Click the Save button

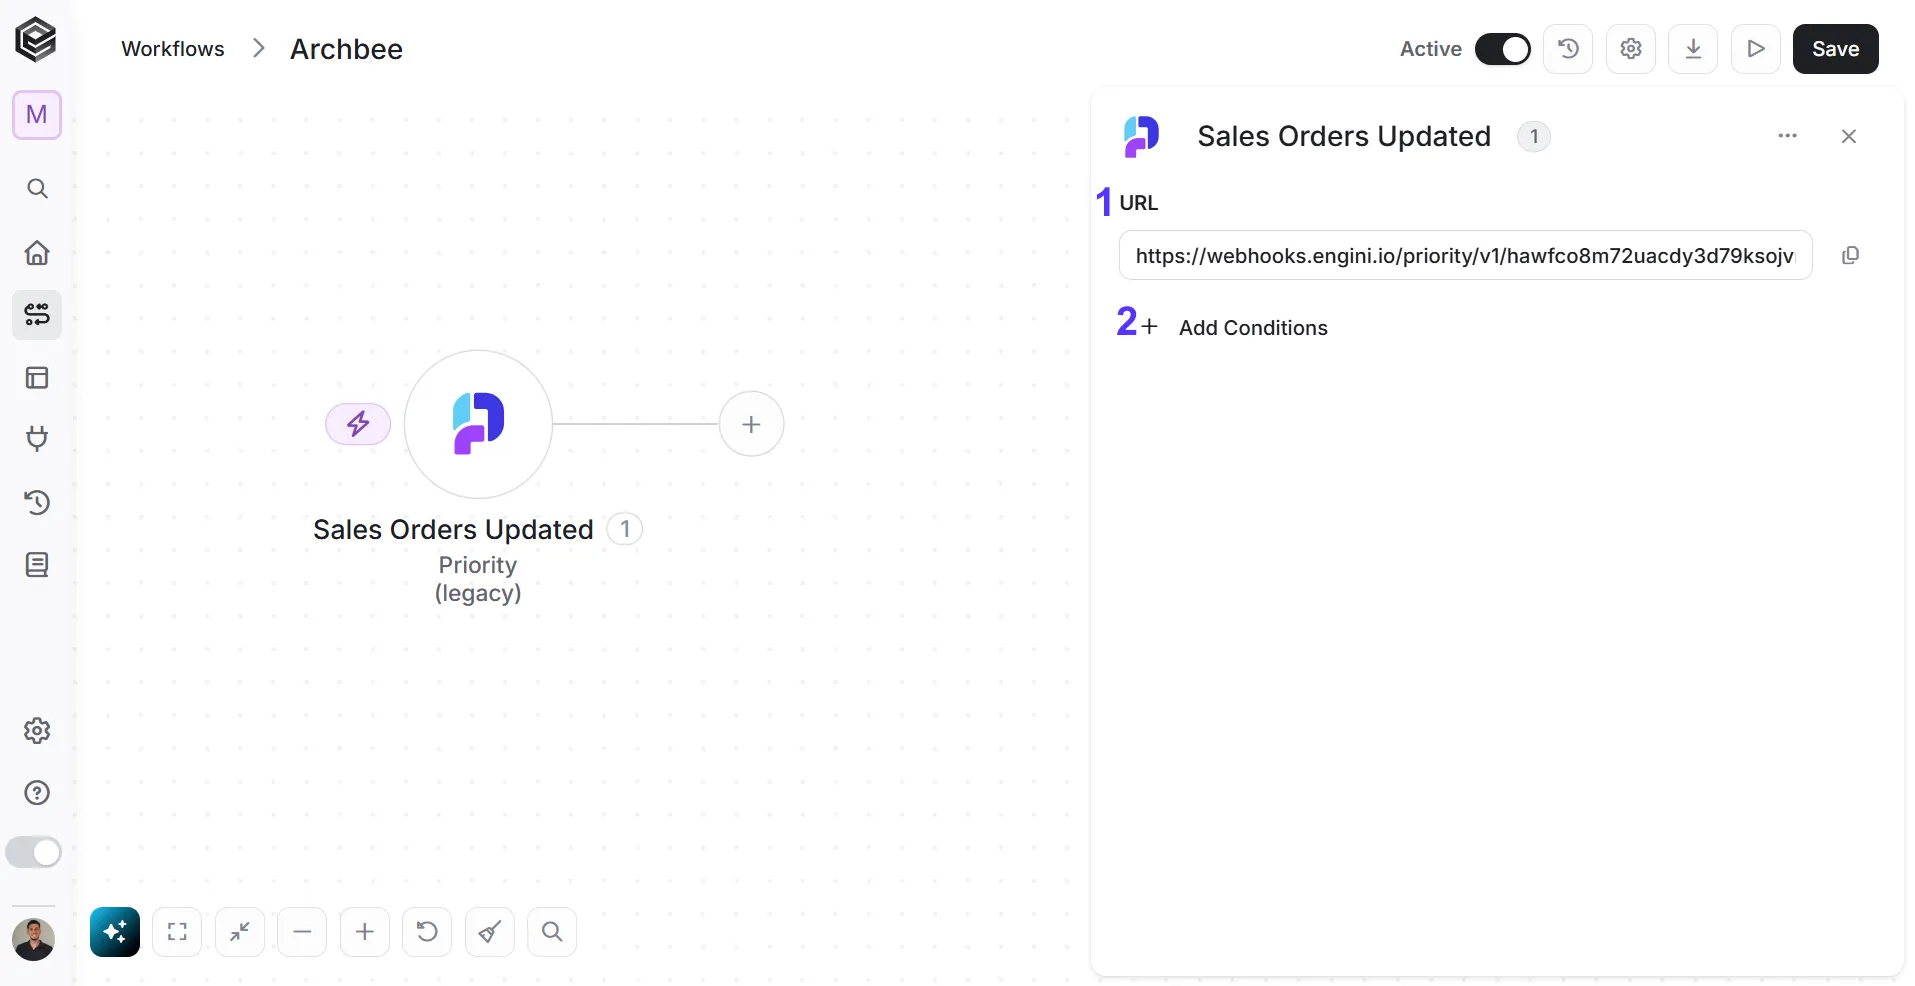[1835, 49]
